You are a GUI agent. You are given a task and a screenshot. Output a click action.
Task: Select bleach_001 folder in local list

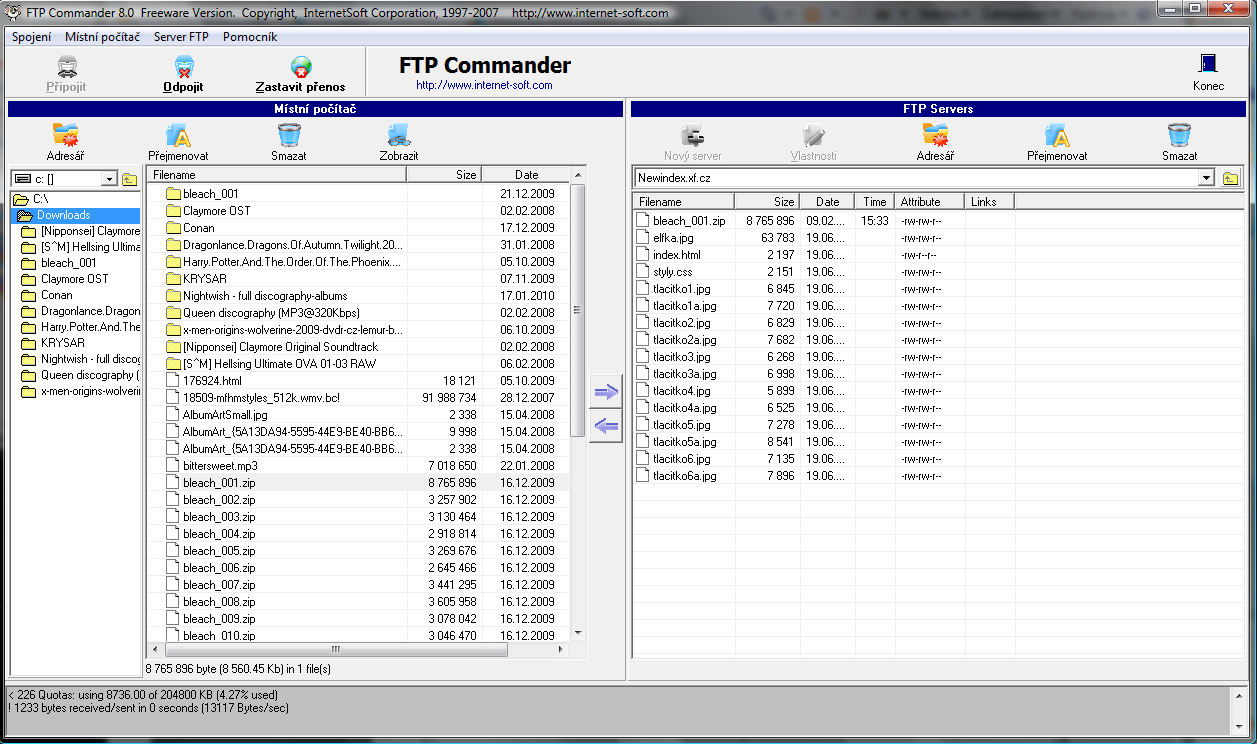[x=211, y=194]
